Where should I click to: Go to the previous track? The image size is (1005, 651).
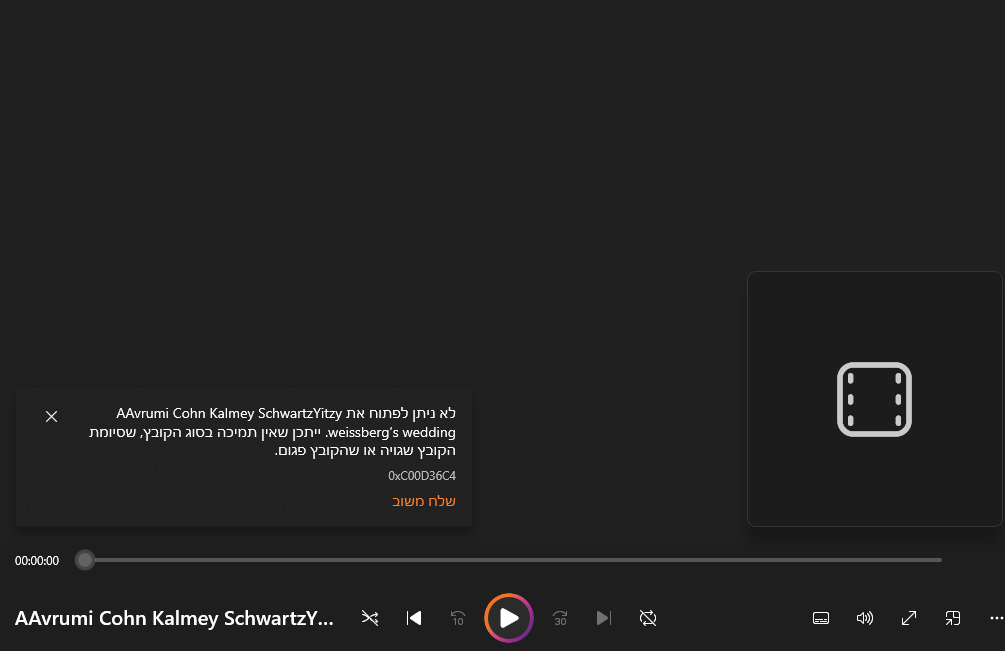pyautogui.click(x=414, y=618)
